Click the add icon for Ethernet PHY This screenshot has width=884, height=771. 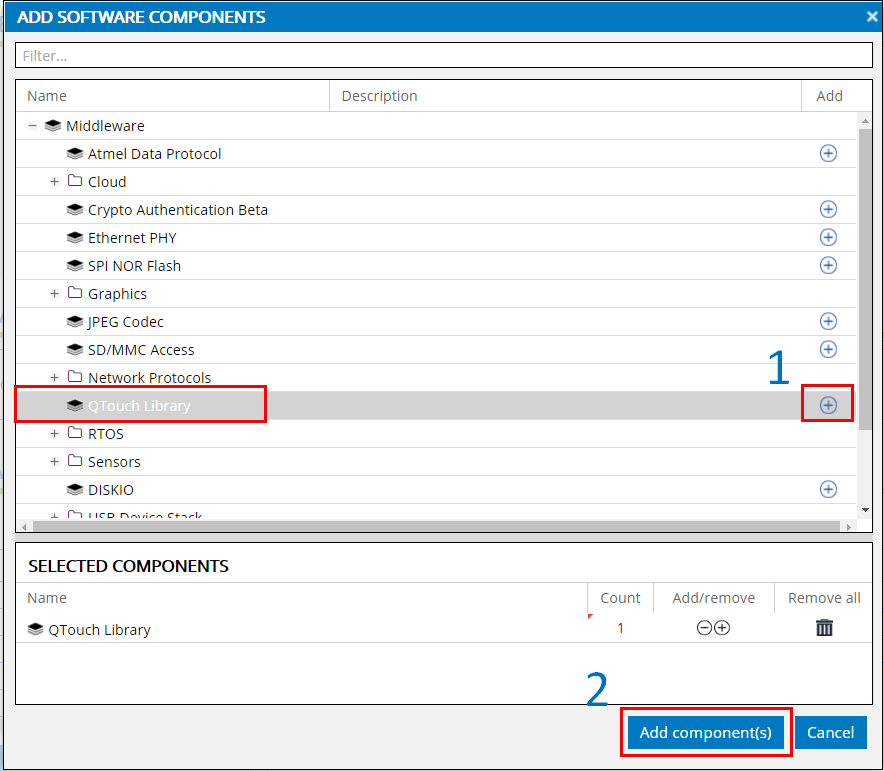click(x=828, y=237)
